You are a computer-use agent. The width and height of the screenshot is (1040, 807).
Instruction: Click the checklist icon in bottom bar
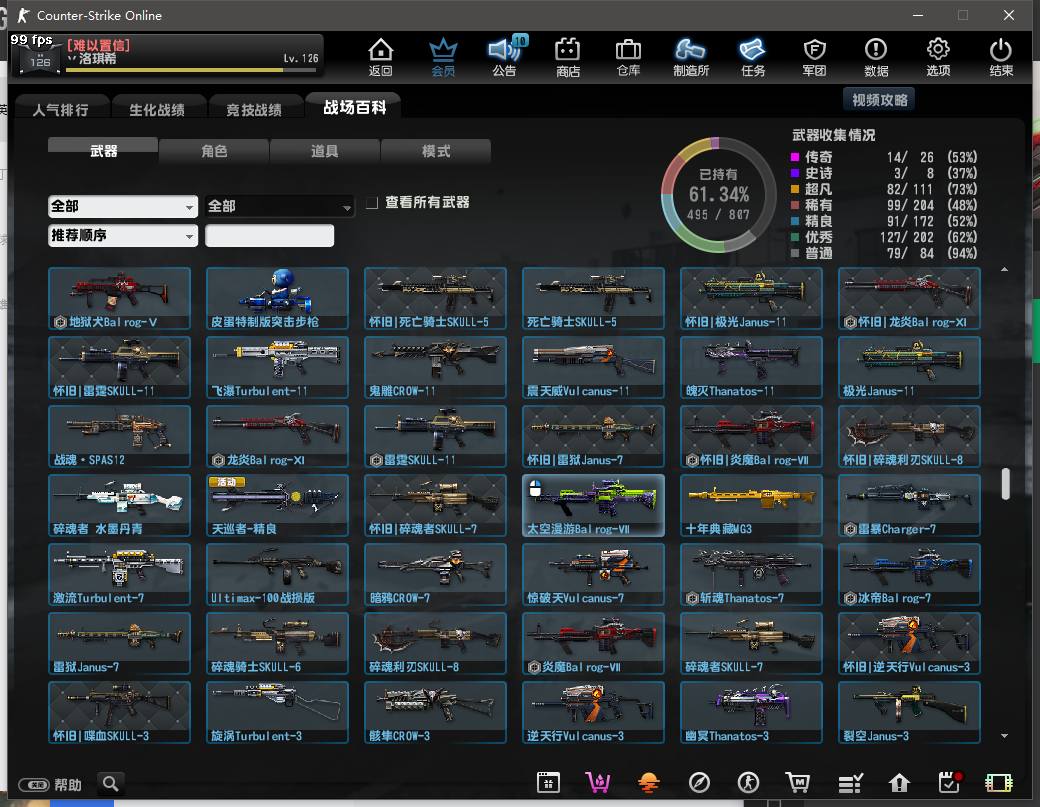[x=850, y=783]
